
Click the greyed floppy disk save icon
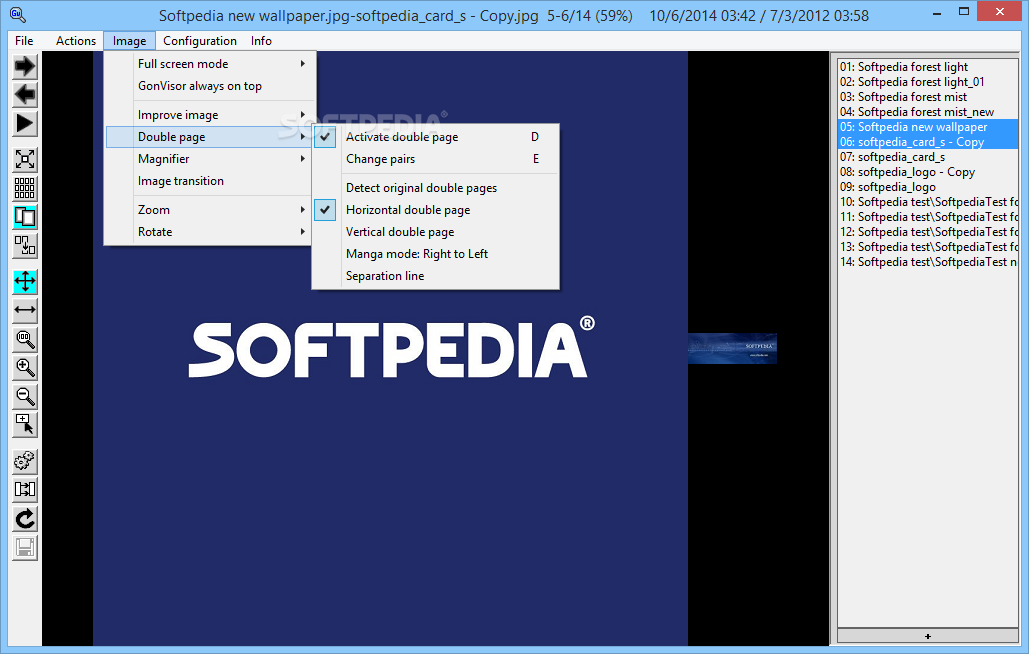(x=25, y=548)
